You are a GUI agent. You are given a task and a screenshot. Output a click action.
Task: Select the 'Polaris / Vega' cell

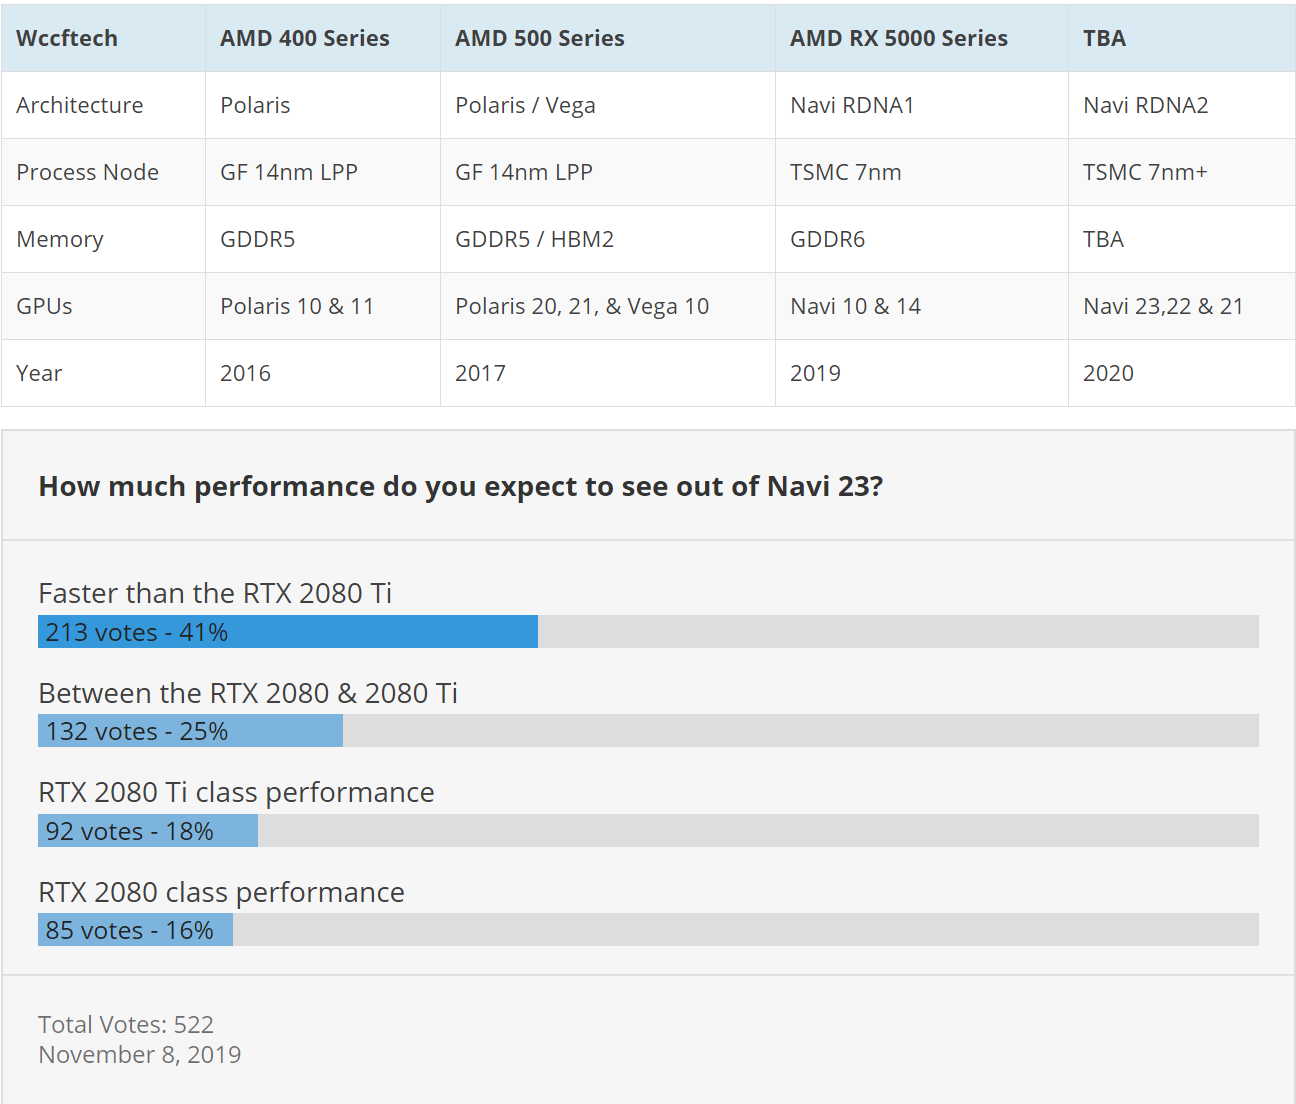(608, 105)
